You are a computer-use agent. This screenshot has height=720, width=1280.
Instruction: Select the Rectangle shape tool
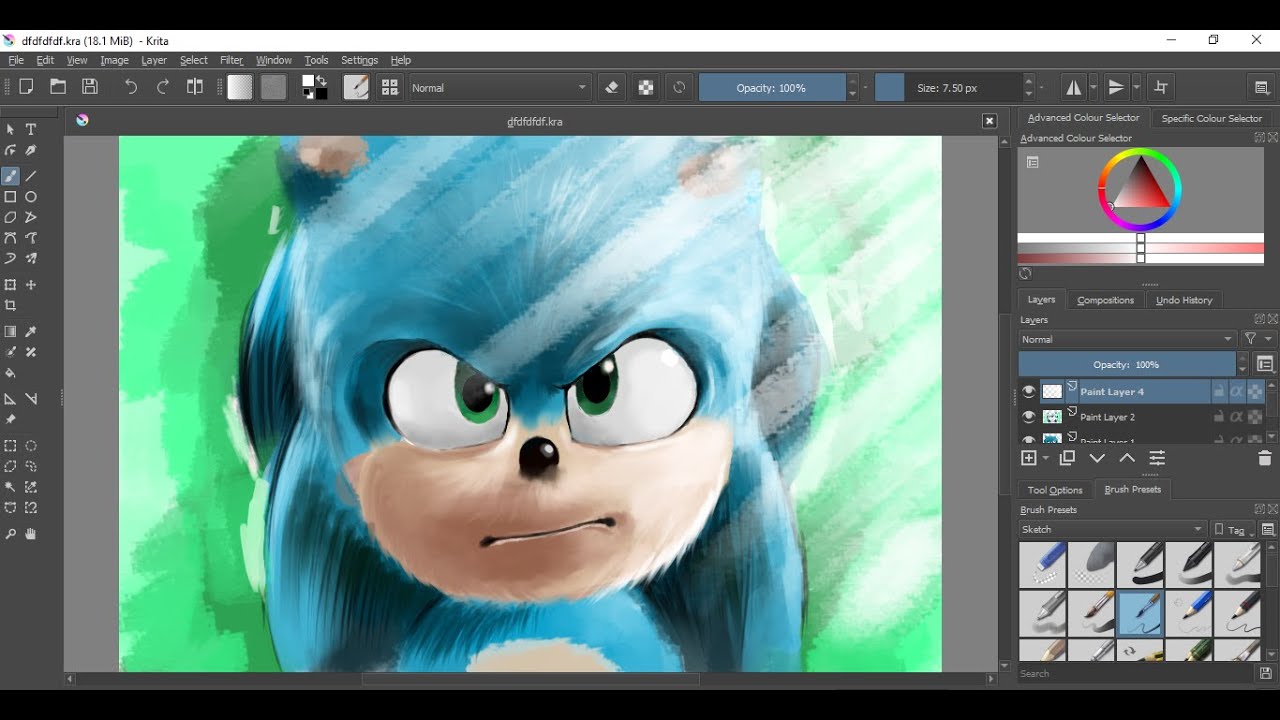click(11, 197)
